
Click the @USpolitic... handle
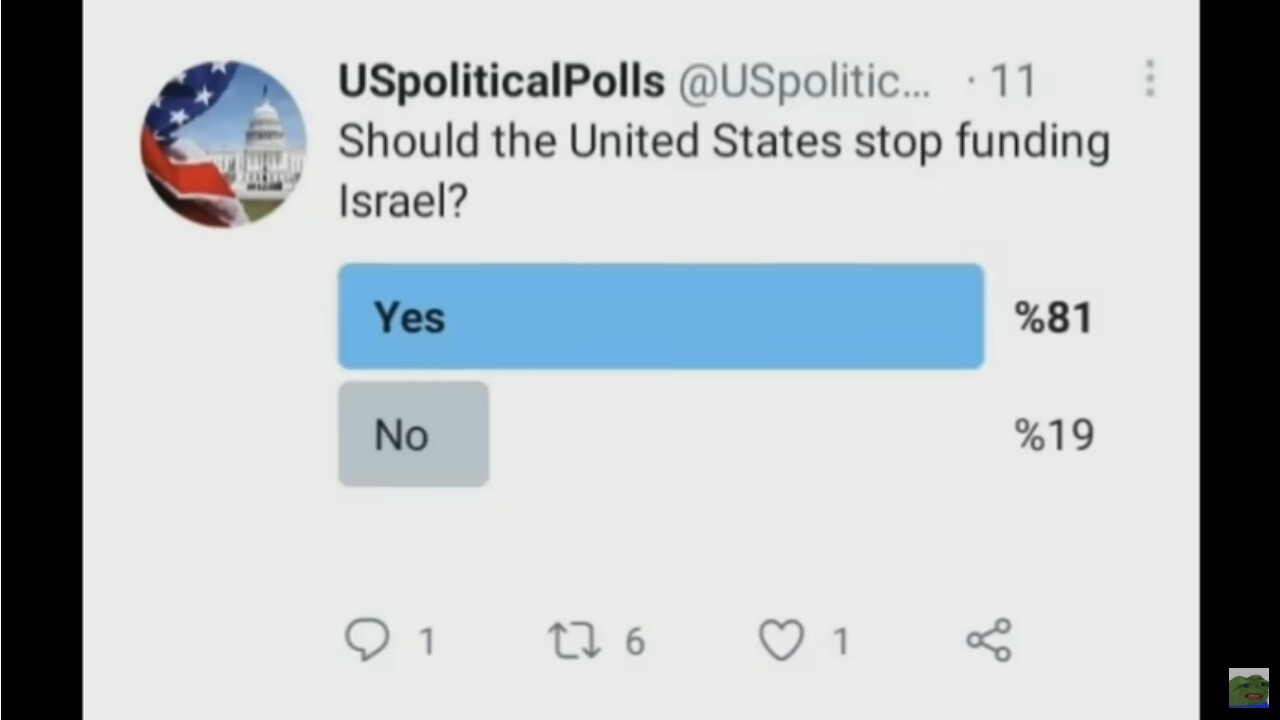pyautogui.click(x=805, y=81)
